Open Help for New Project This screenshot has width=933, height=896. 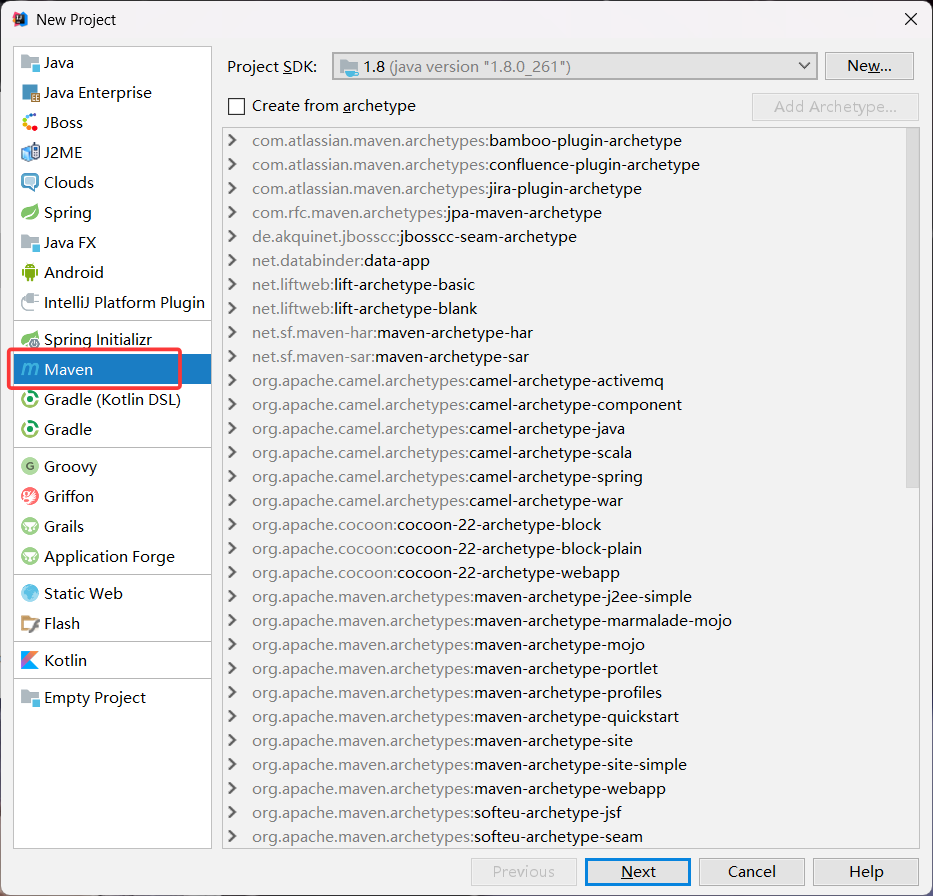tap(866, 872)
